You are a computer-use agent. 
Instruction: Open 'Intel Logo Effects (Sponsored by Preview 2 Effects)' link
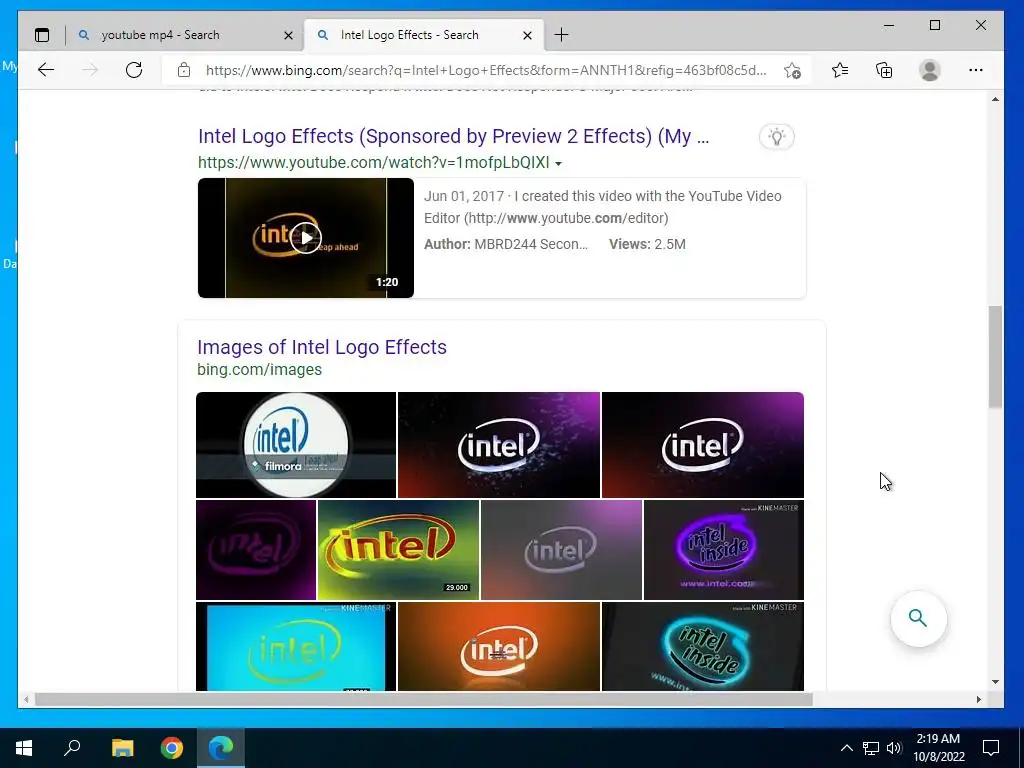pyautogui.click(x=453, y=136)
